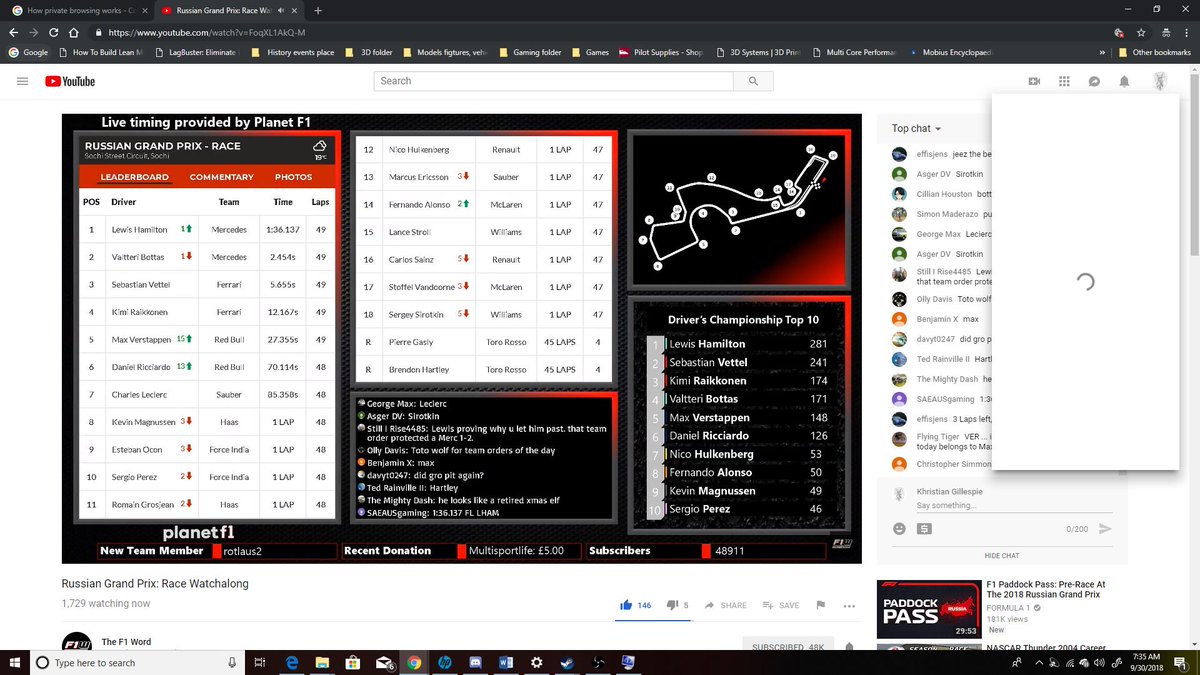
Task: Open the Super Chat dollar icon
Action: point(924,528)
